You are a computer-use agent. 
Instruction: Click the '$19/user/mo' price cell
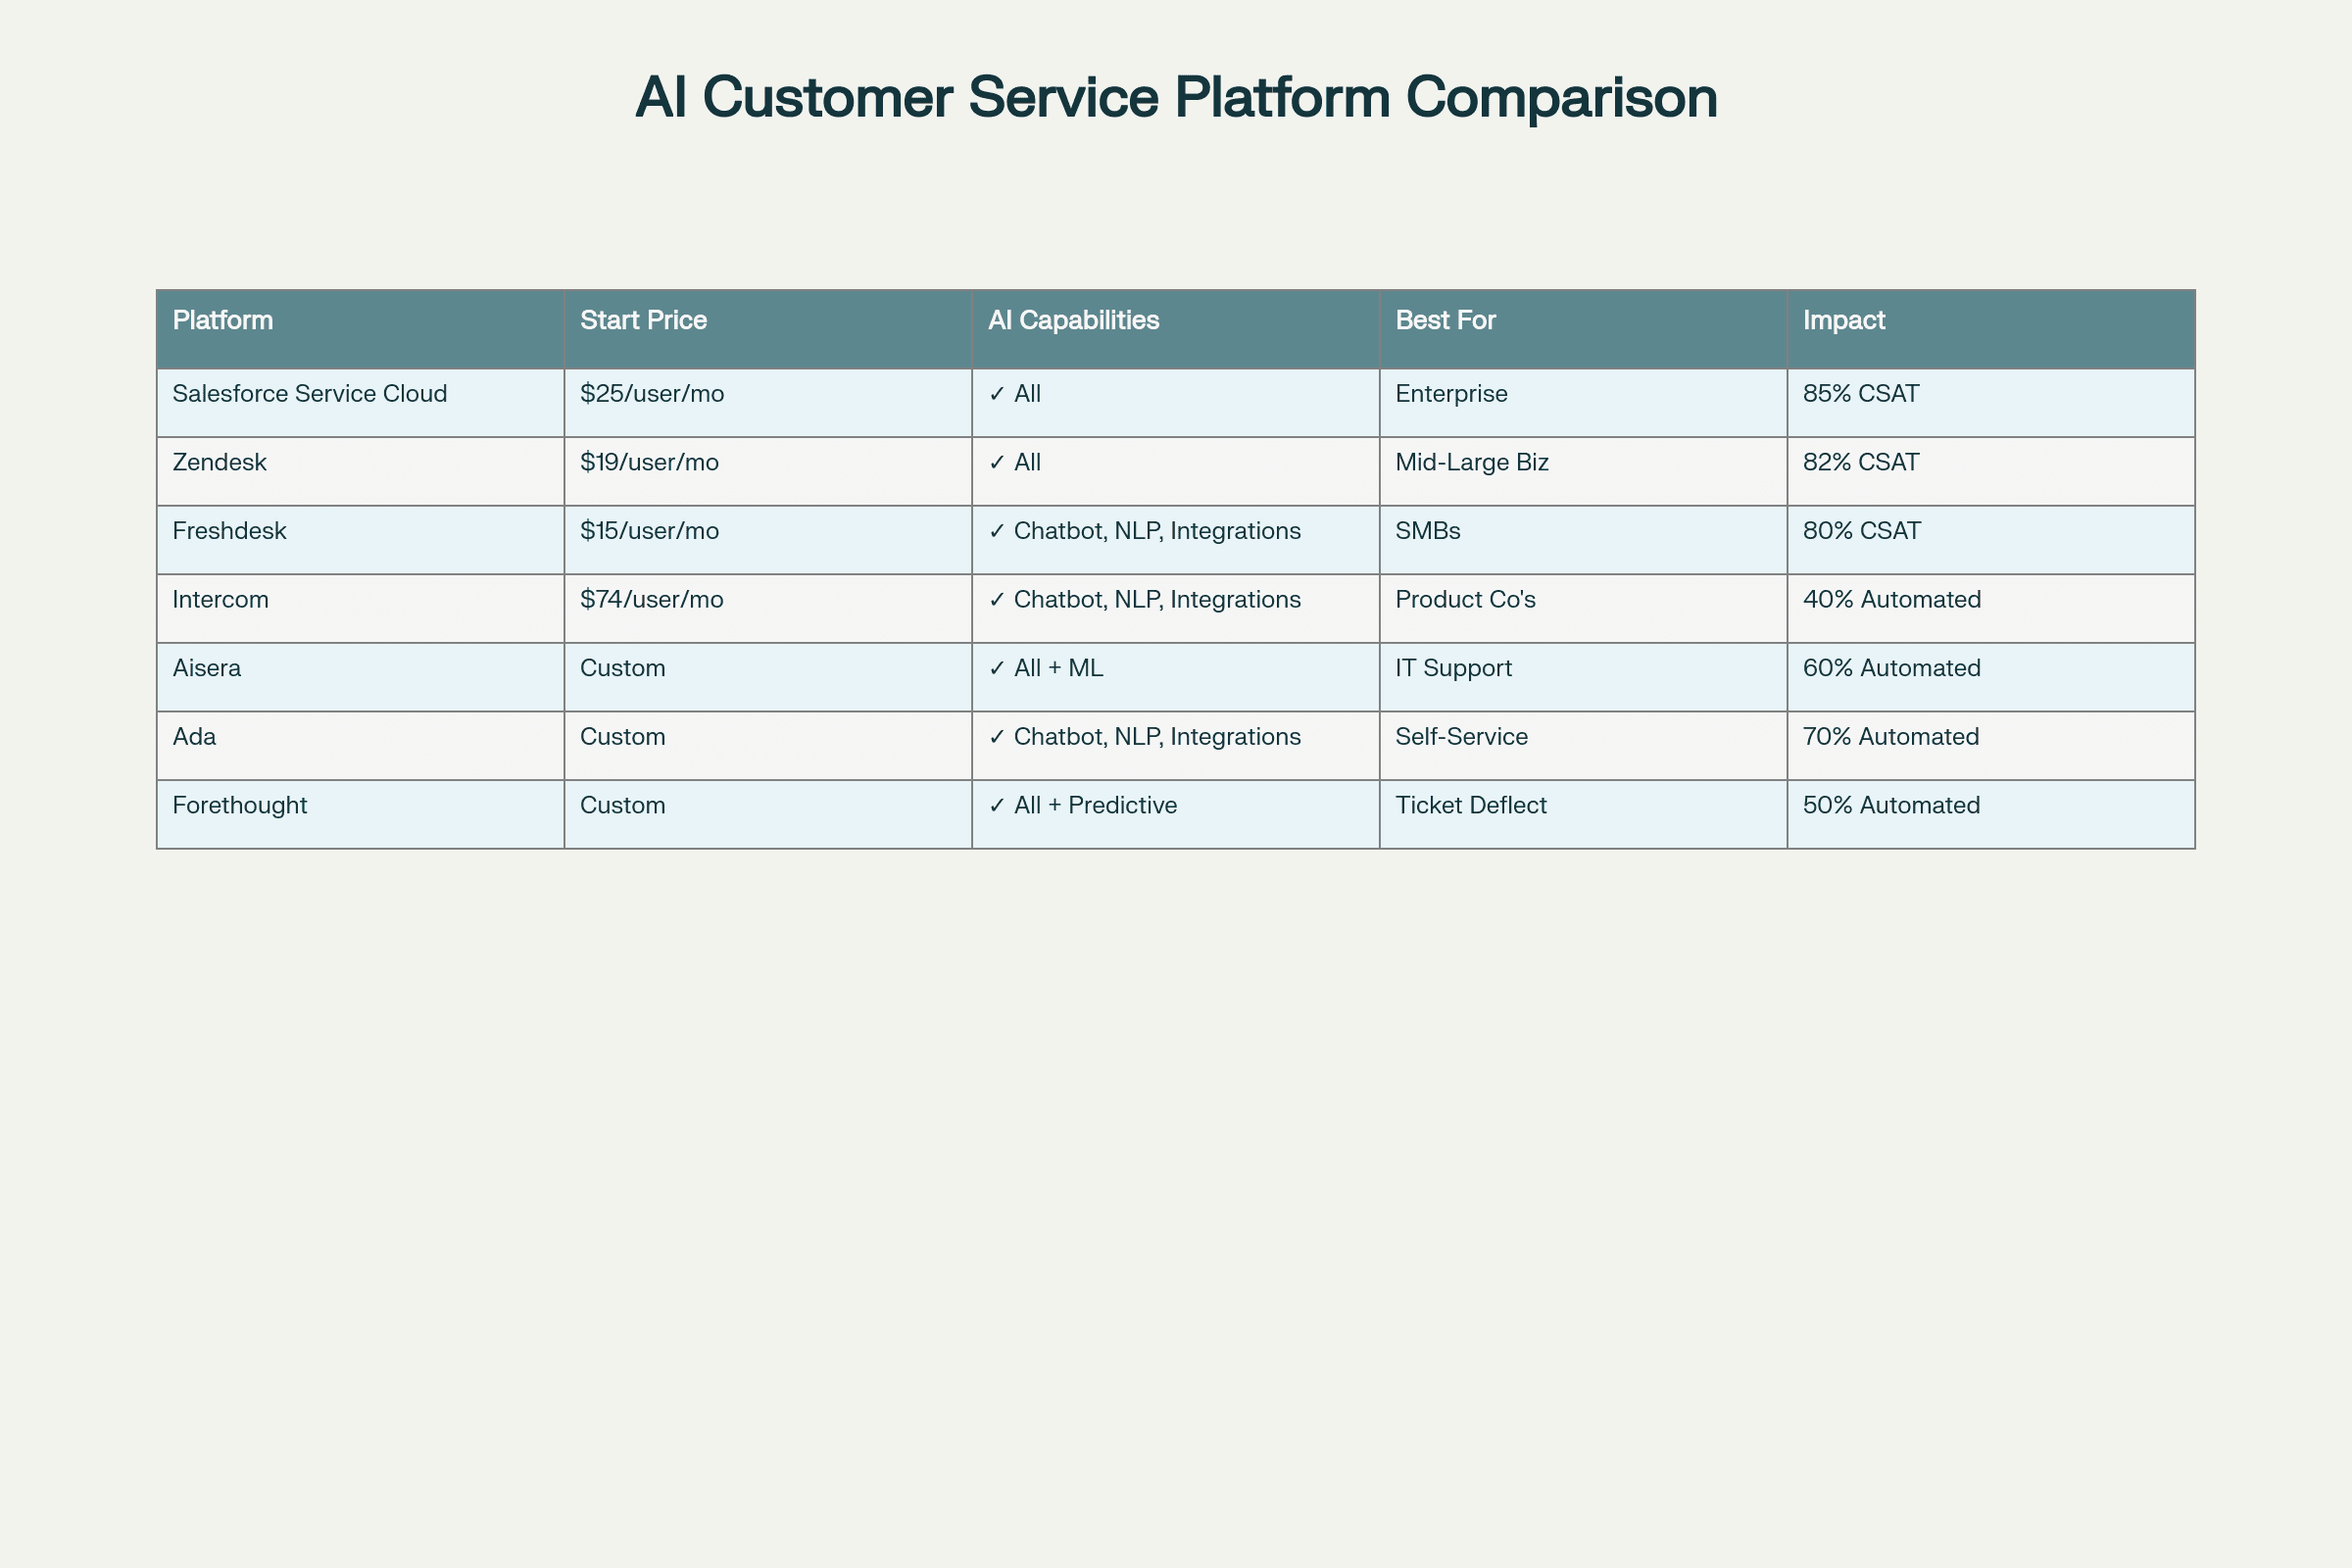pos(768,471)
